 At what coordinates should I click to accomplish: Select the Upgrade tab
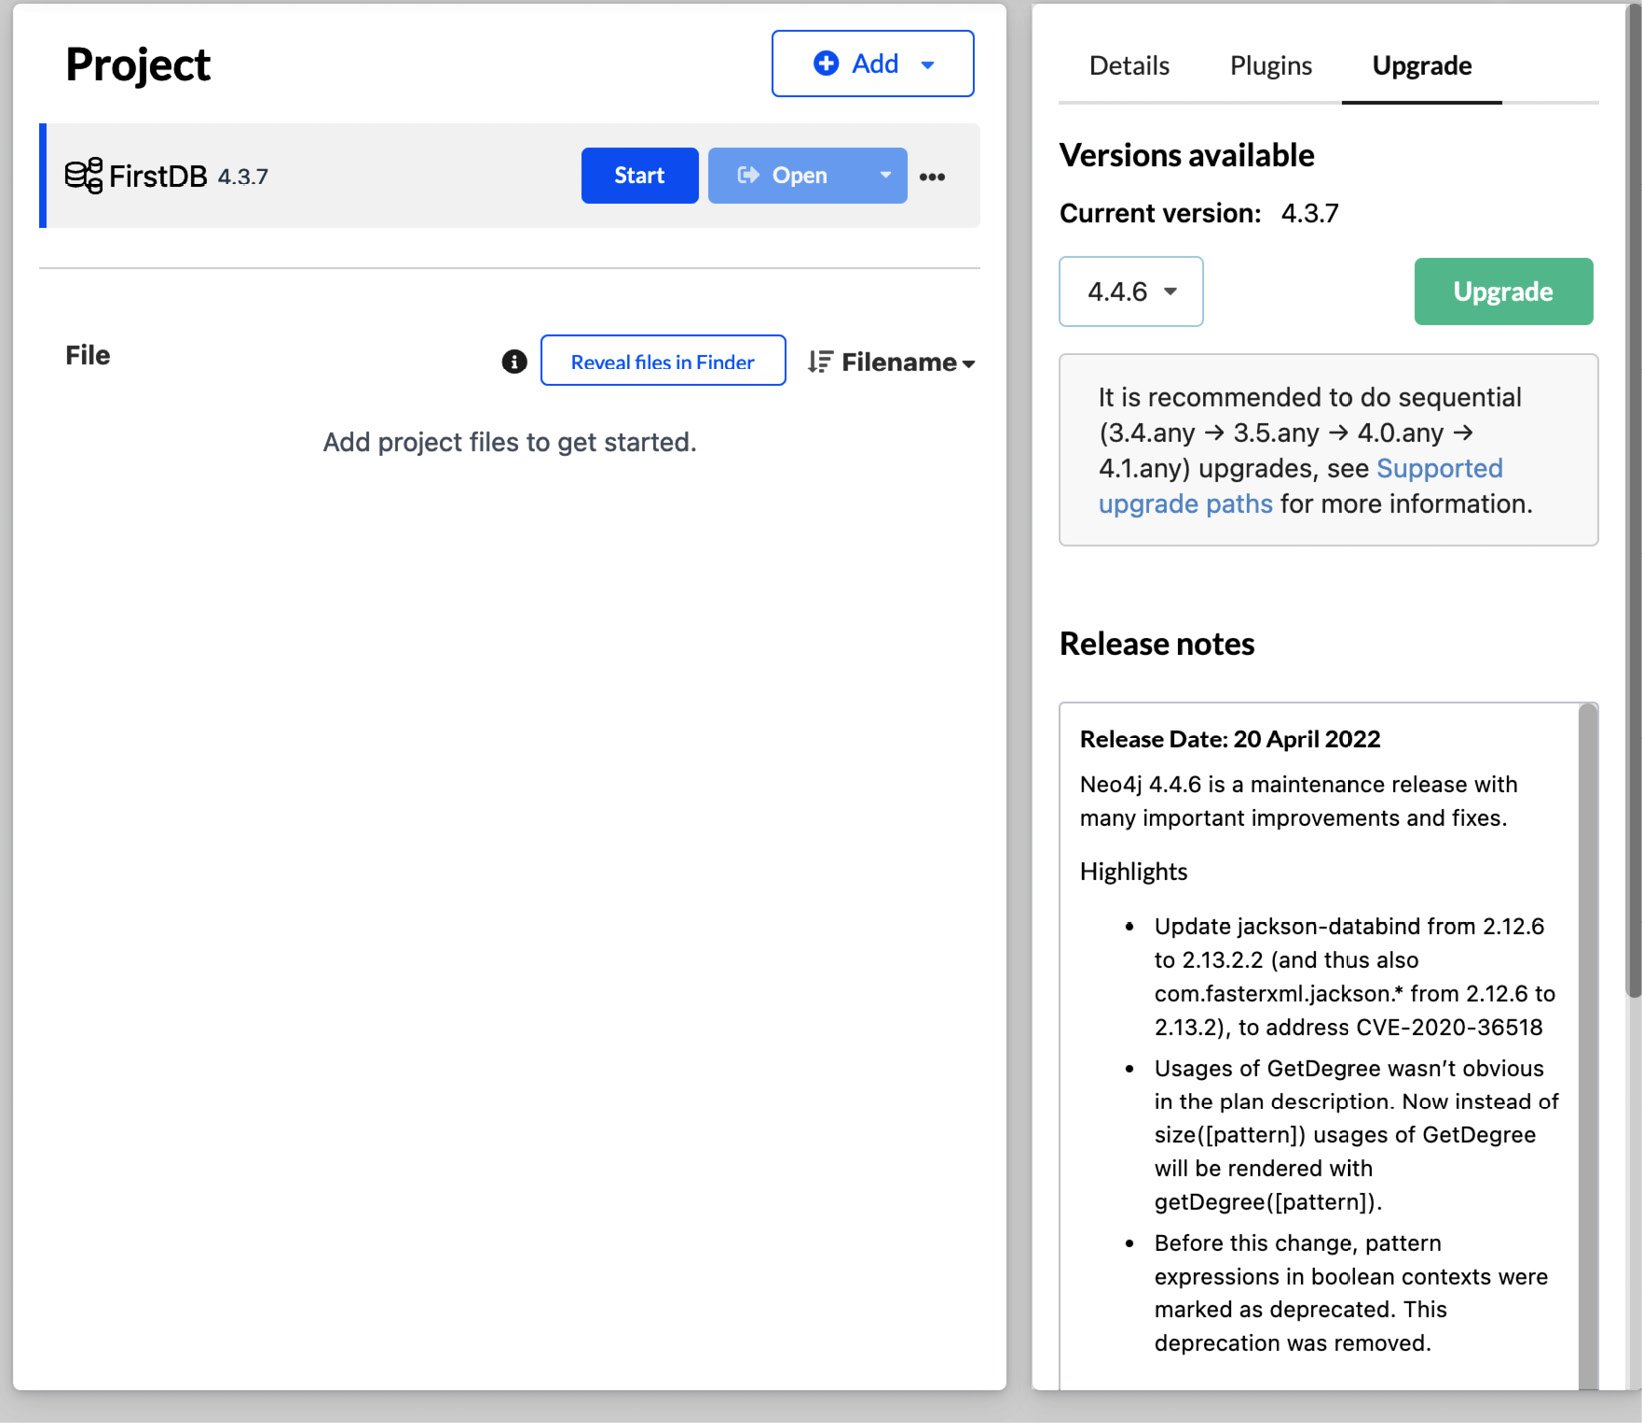coord(1422,66)
